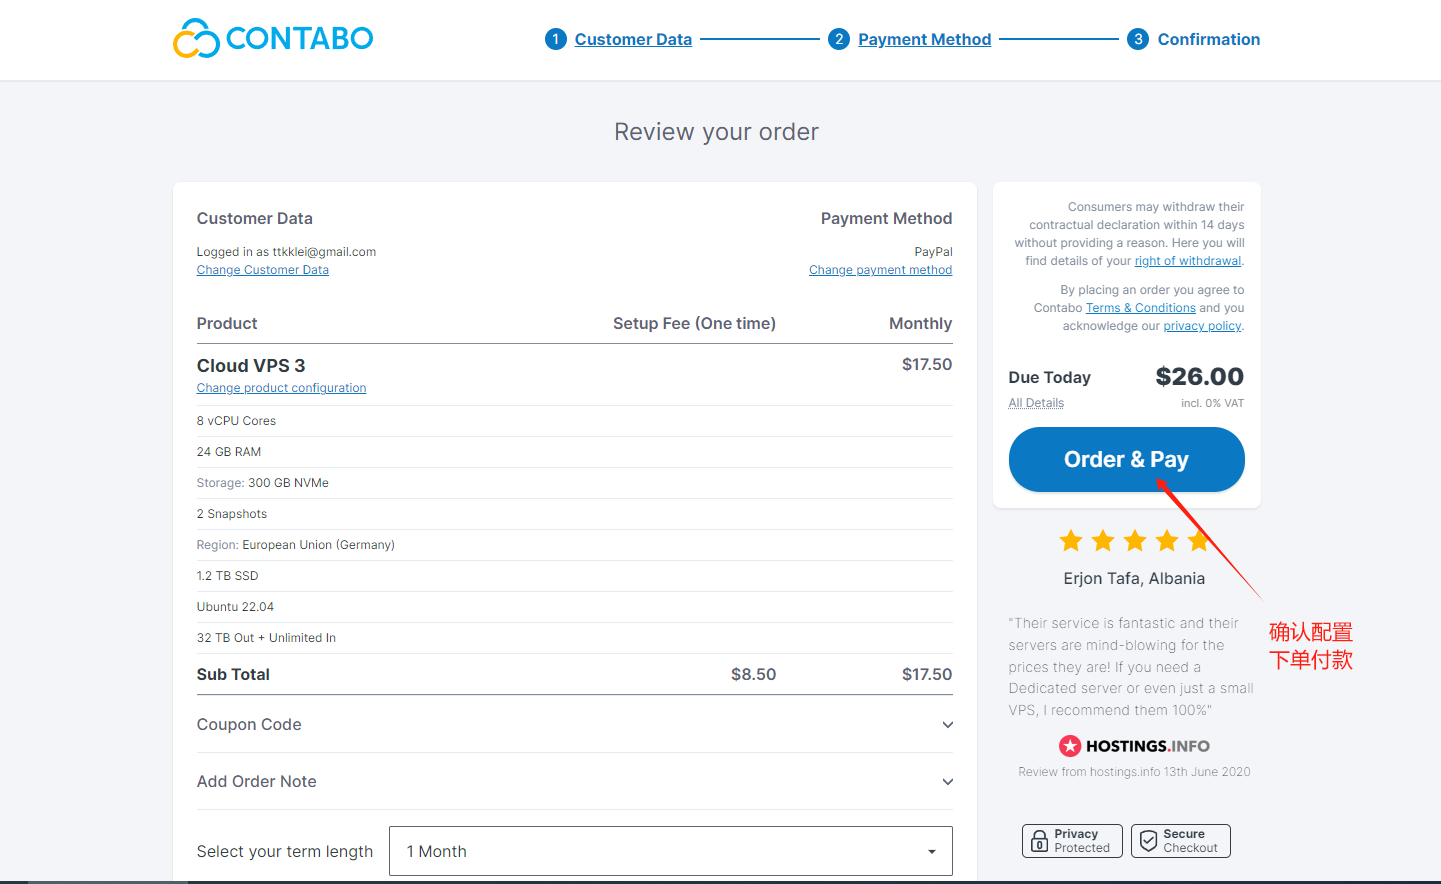Click the Logged in as email text
Image resolution: width=1441 pixels, height=884 pixels.
286,252
